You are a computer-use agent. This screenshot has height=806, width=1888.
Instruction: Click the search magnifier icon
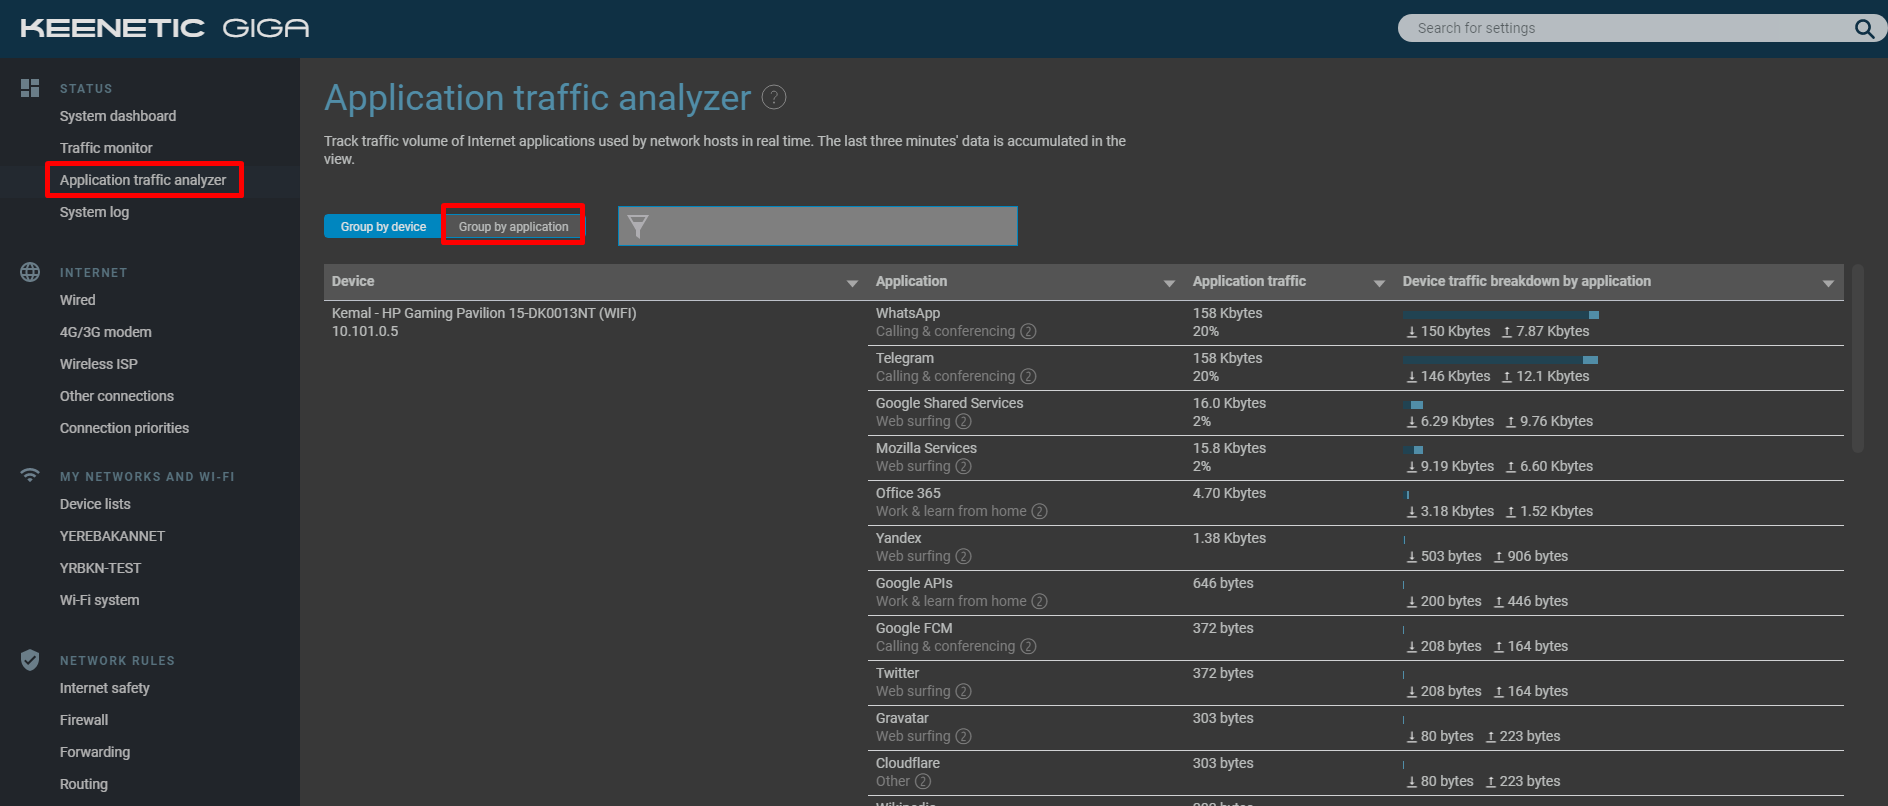1864,28
